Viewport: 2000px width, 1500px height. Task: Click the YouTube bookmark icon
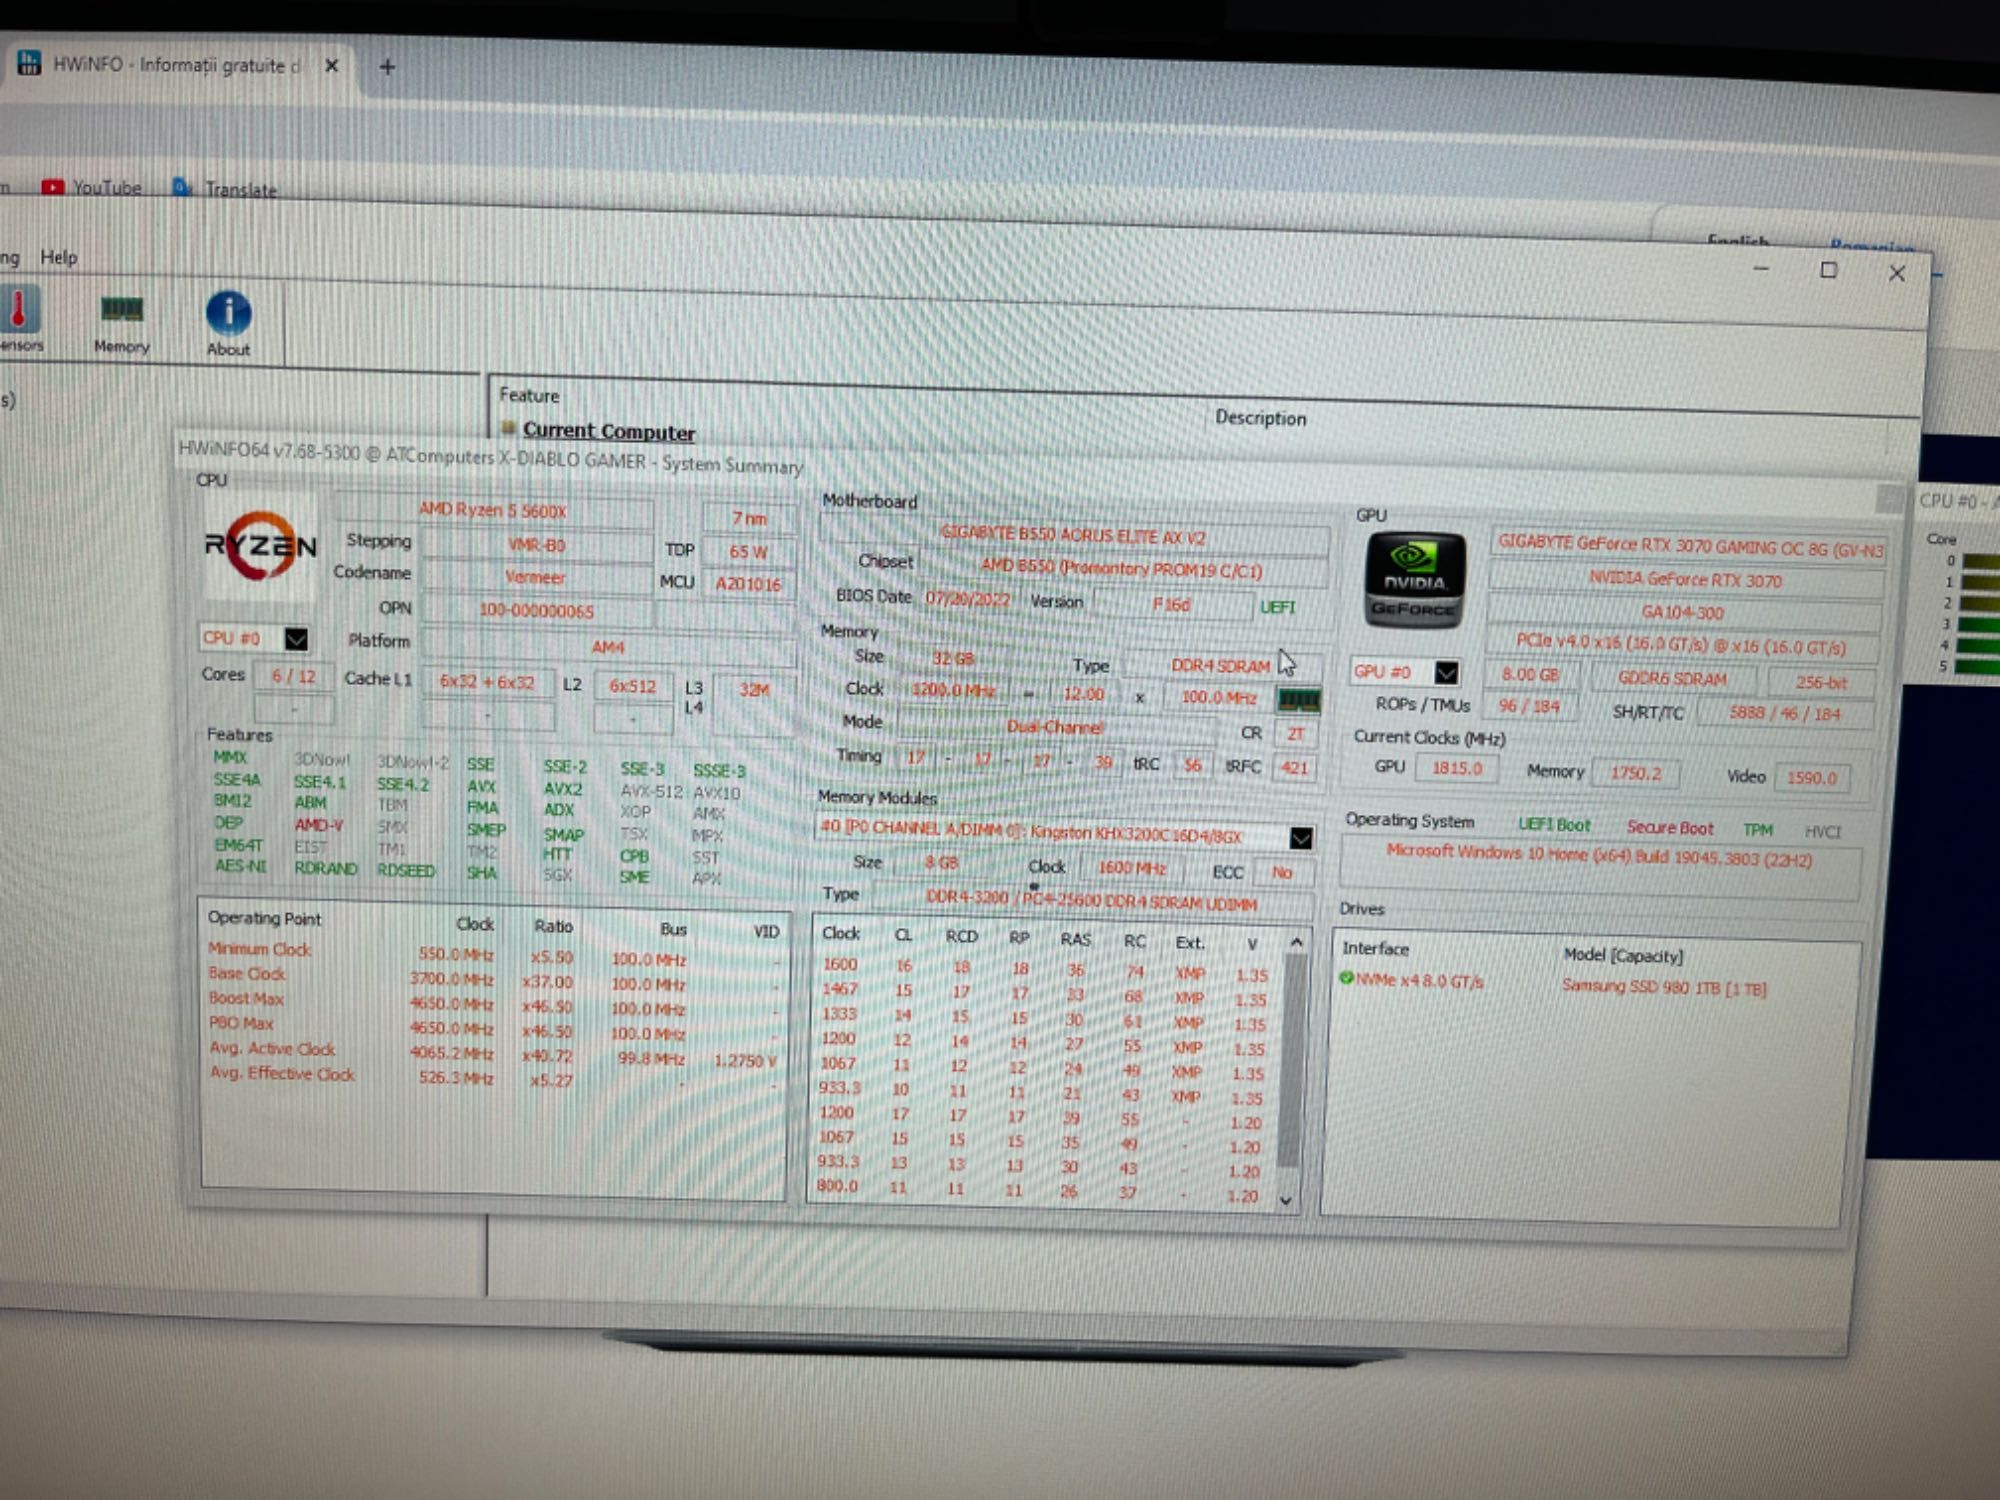tap(53, 187)
